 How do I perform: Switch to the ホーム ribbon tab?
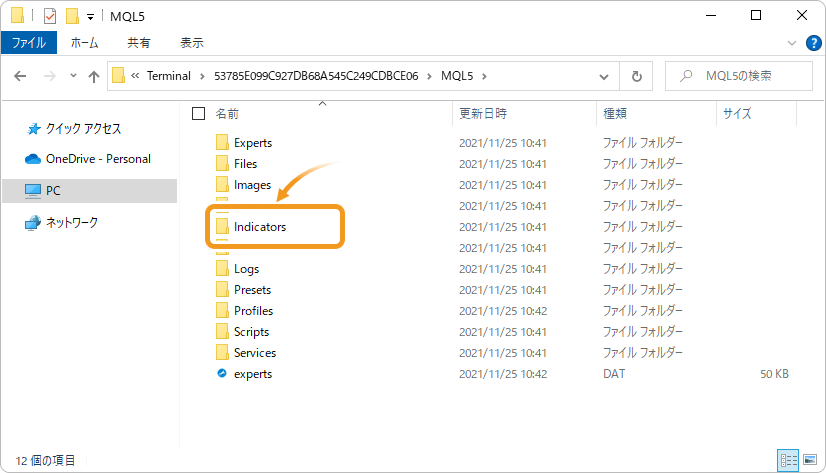click(x=84, y=43)
